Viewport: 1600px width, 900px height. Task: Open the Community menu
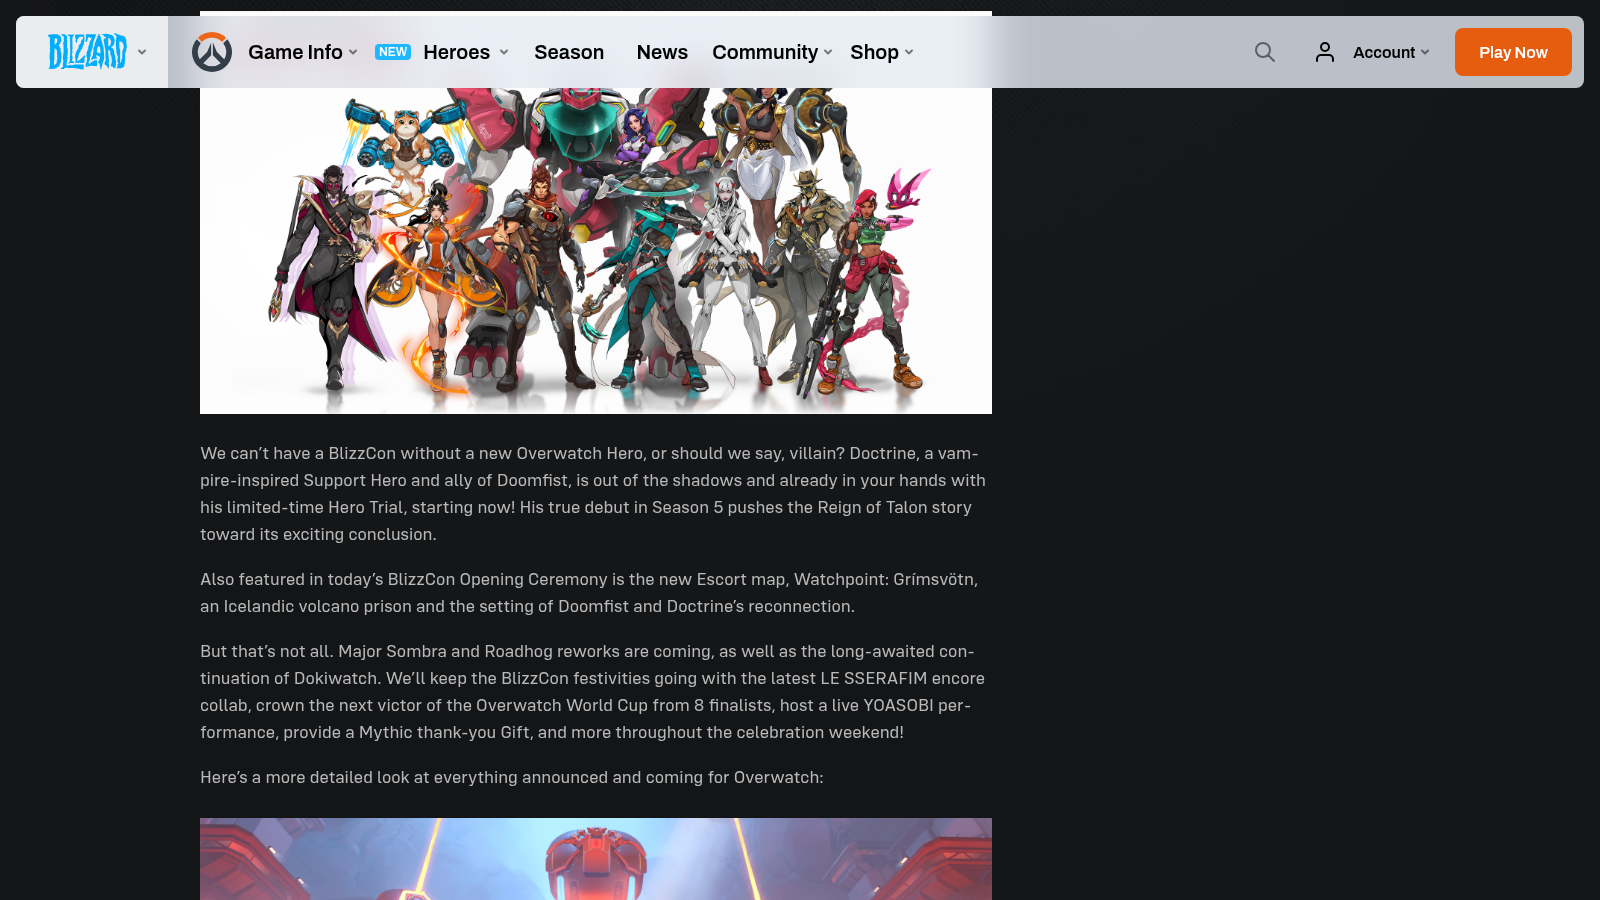coord(765,52)
